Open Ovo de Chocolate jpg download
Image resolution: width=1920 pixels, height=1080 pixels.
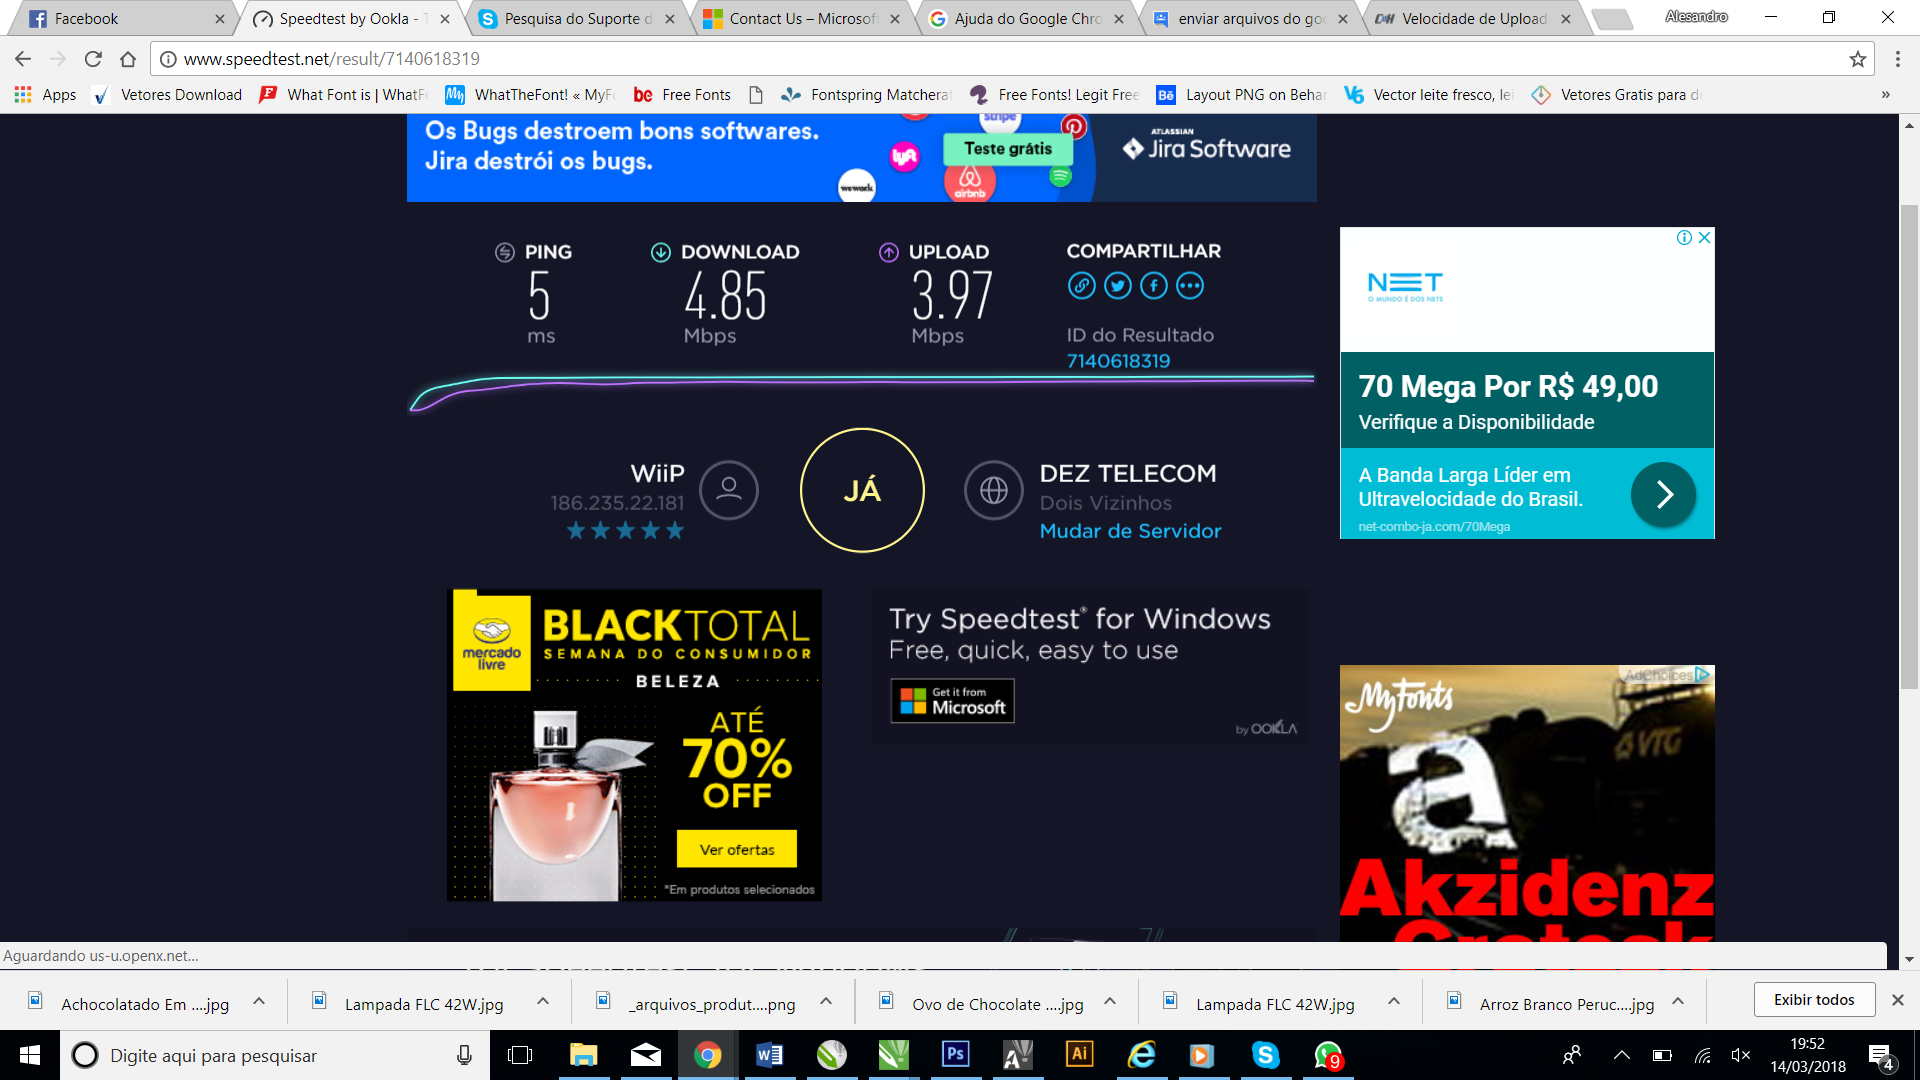click(982, 1003)
